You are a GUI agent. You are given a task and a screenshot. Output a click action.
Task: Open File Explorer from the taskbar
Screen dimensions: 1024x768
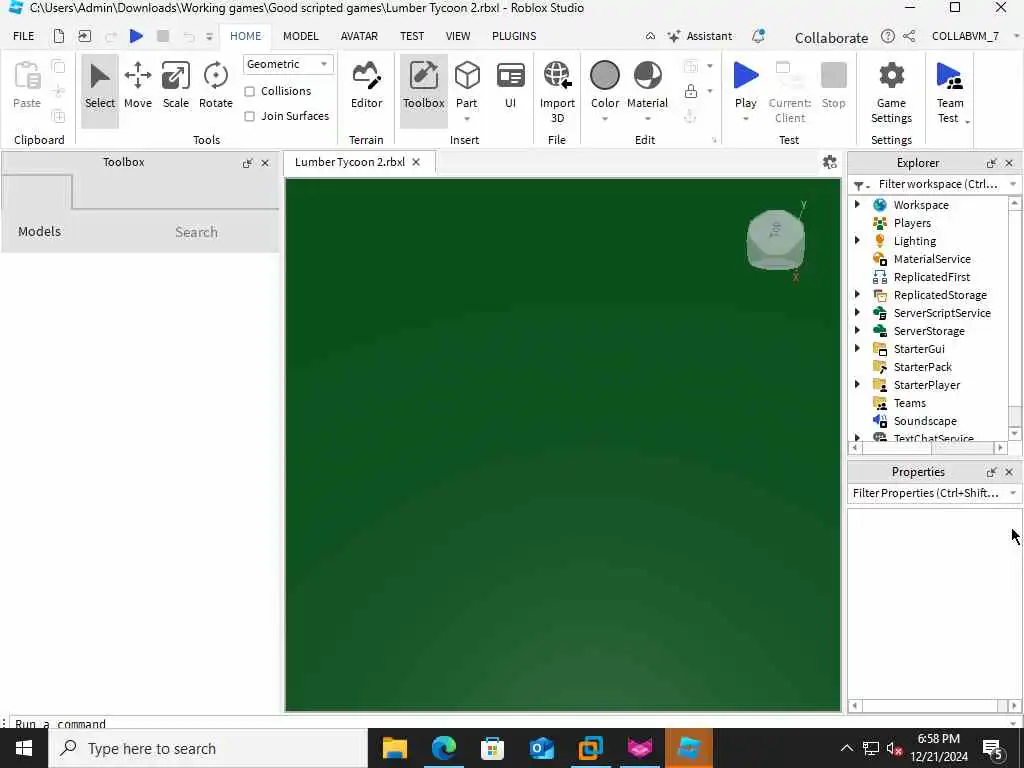pyautogui.click(x=394, y=748)
